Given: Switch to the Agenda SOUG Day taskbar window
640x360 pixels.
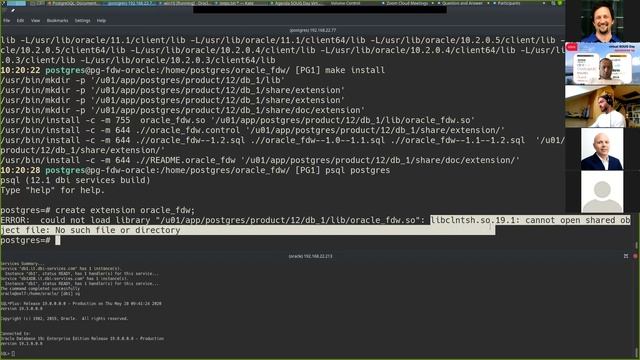Looking at the screenshot, I should coord(296,3).
